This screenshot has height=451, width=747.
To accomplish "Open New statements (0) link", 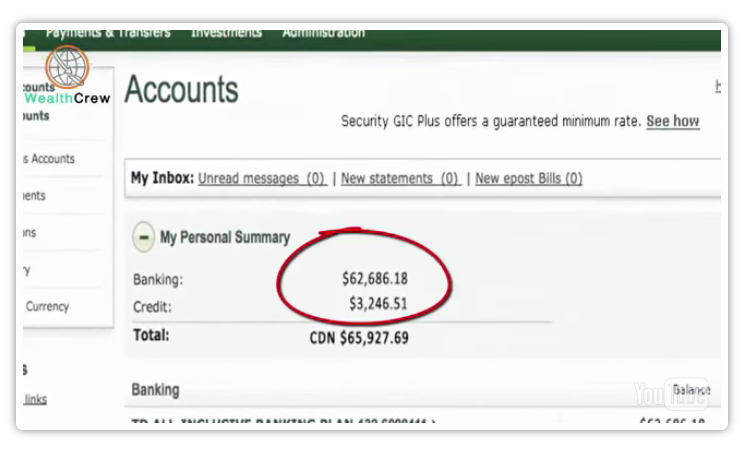I will pyautogui.click(x=401, y=179).
